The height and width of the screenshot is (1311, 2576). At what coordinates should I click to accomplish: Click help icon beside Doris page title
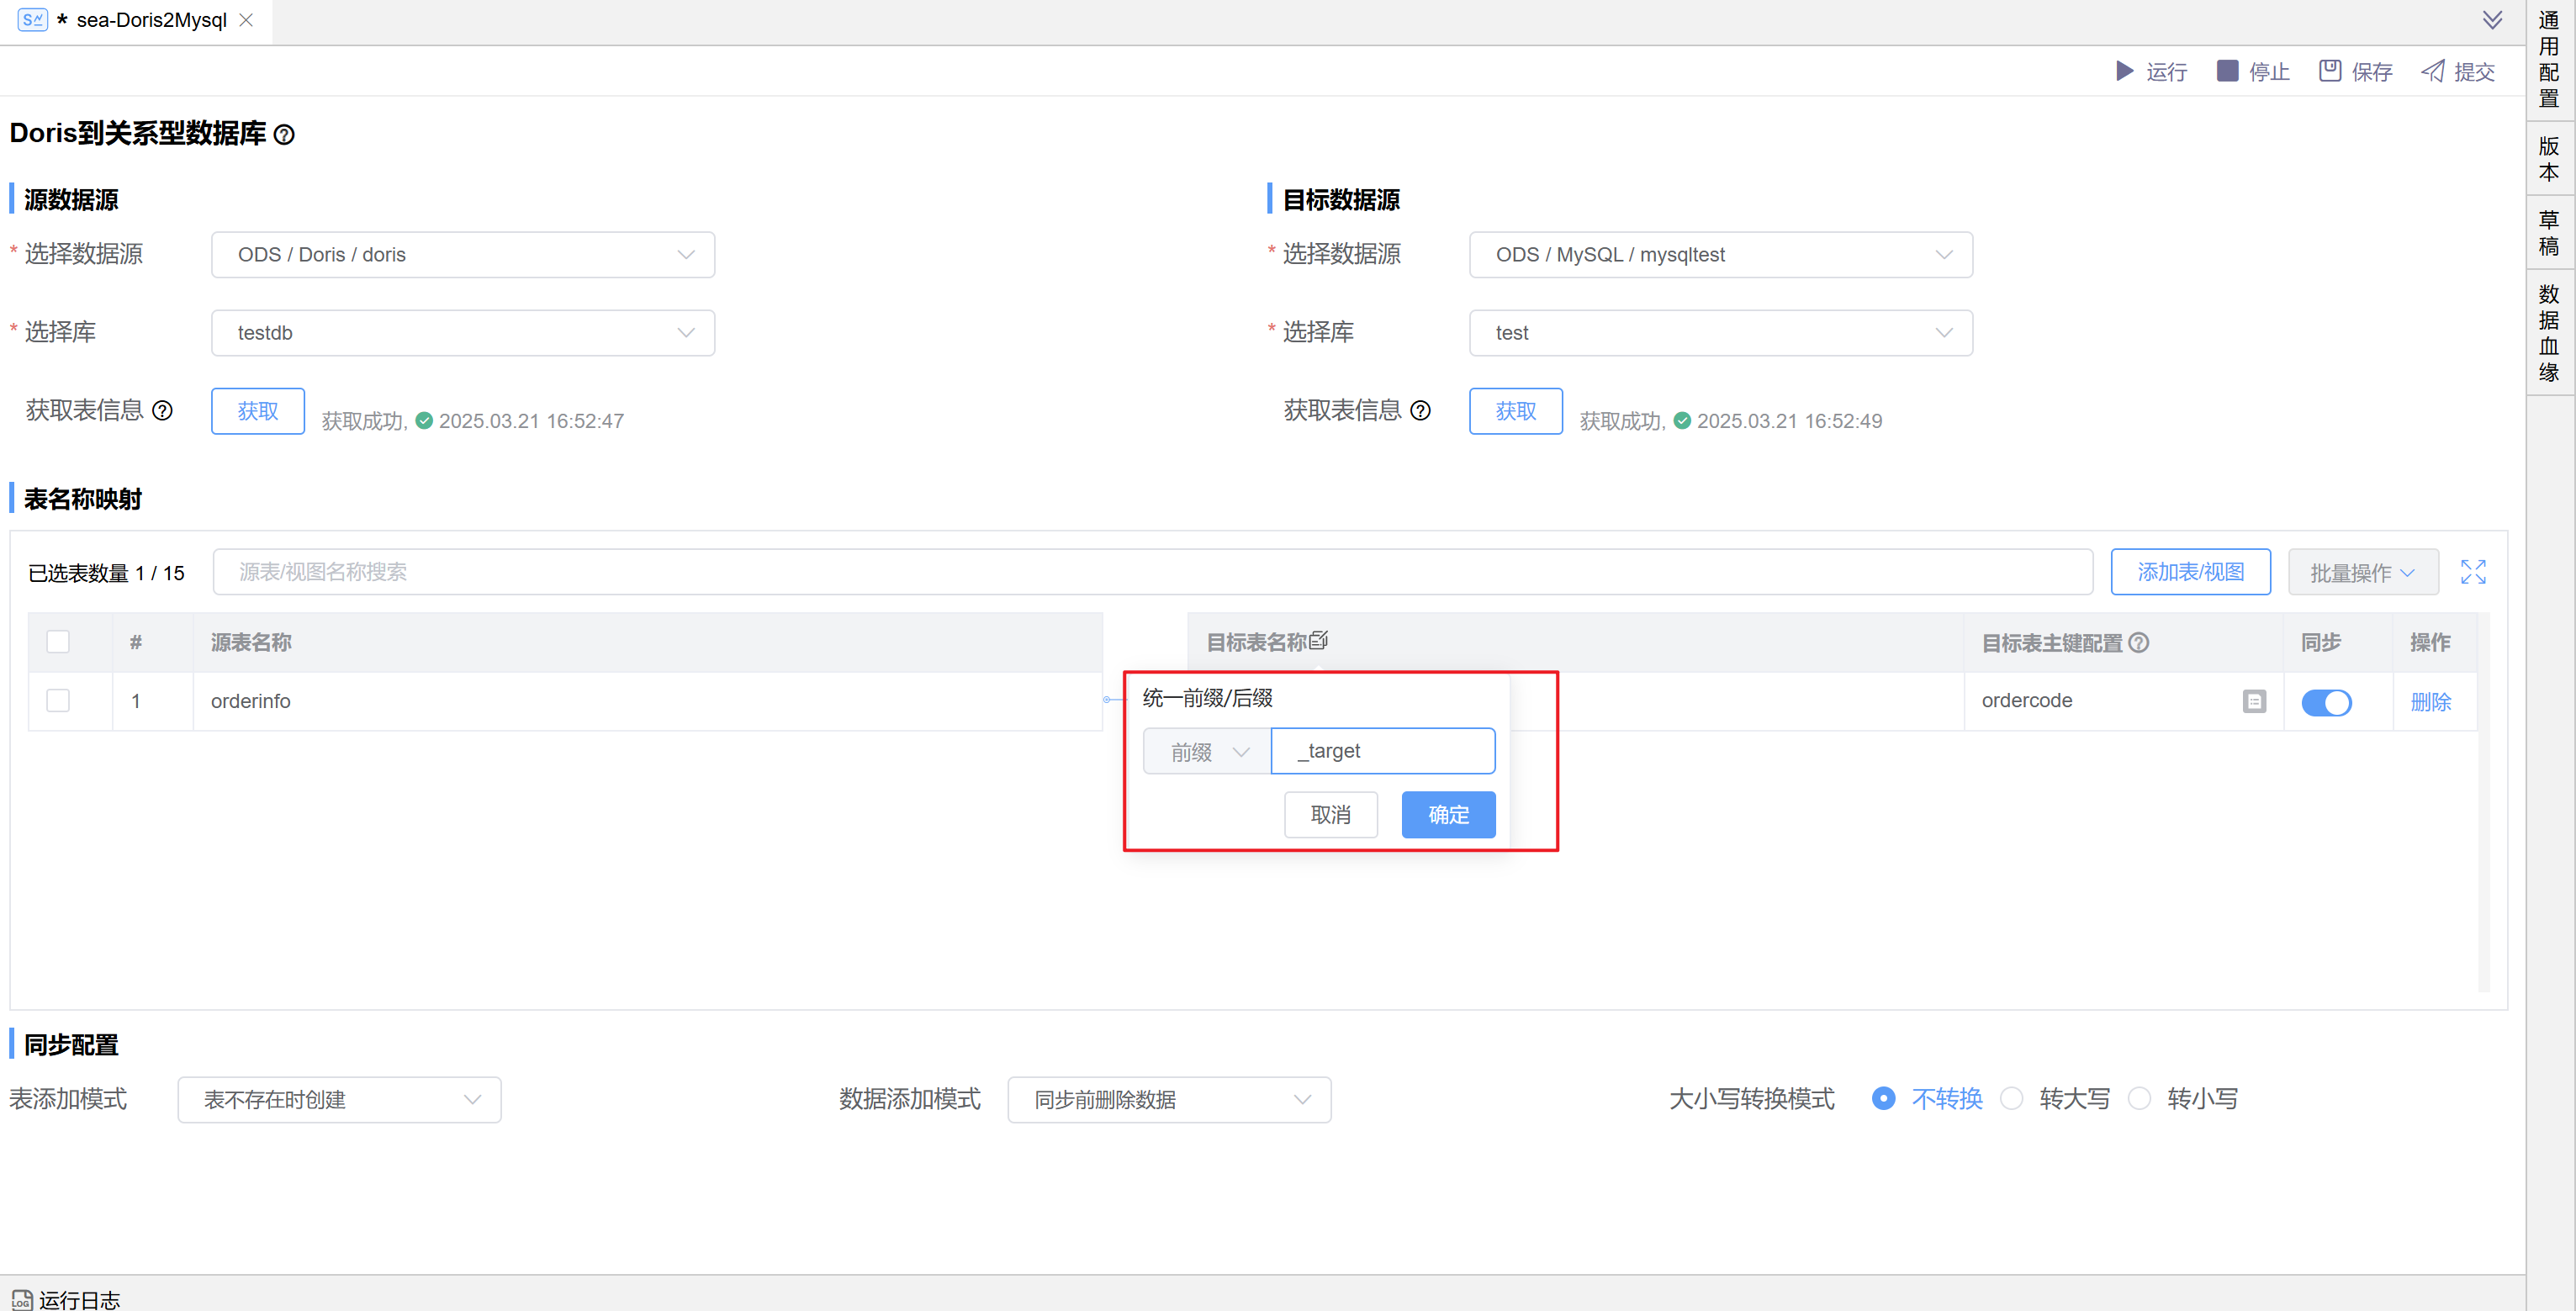point(284,135)
